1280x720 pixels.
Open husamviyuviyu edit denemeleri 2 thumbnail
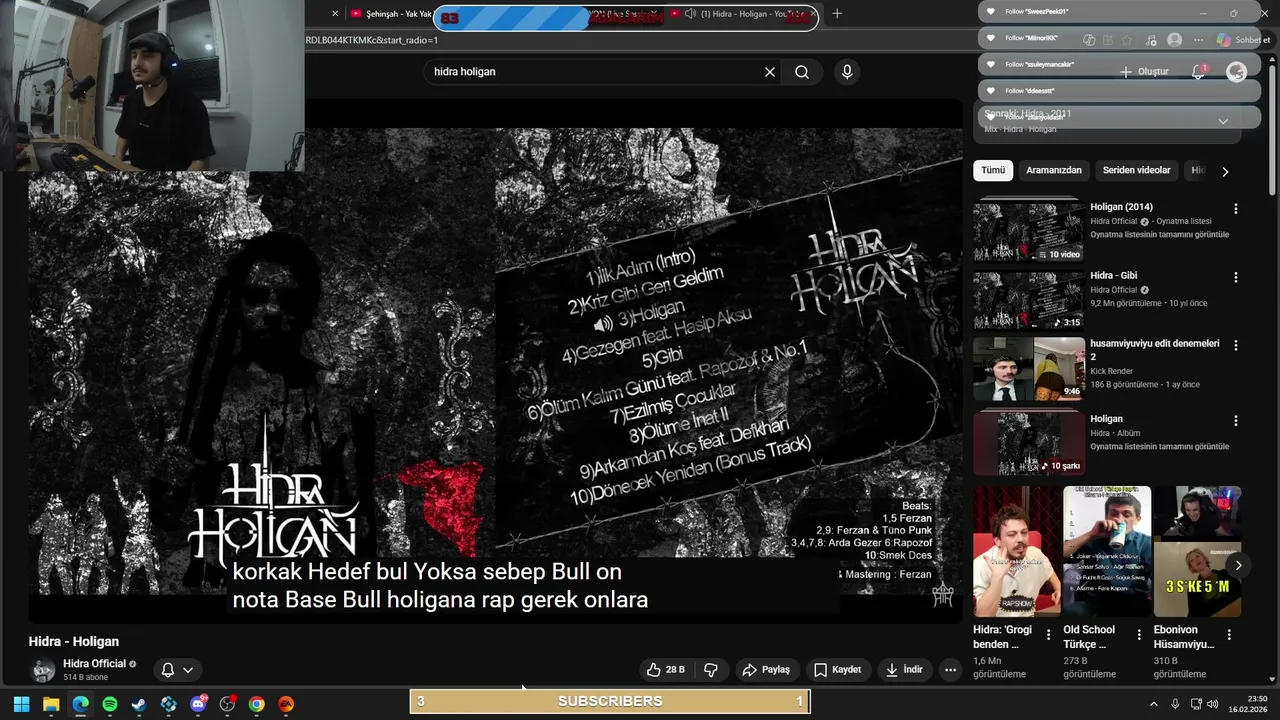1028,368
